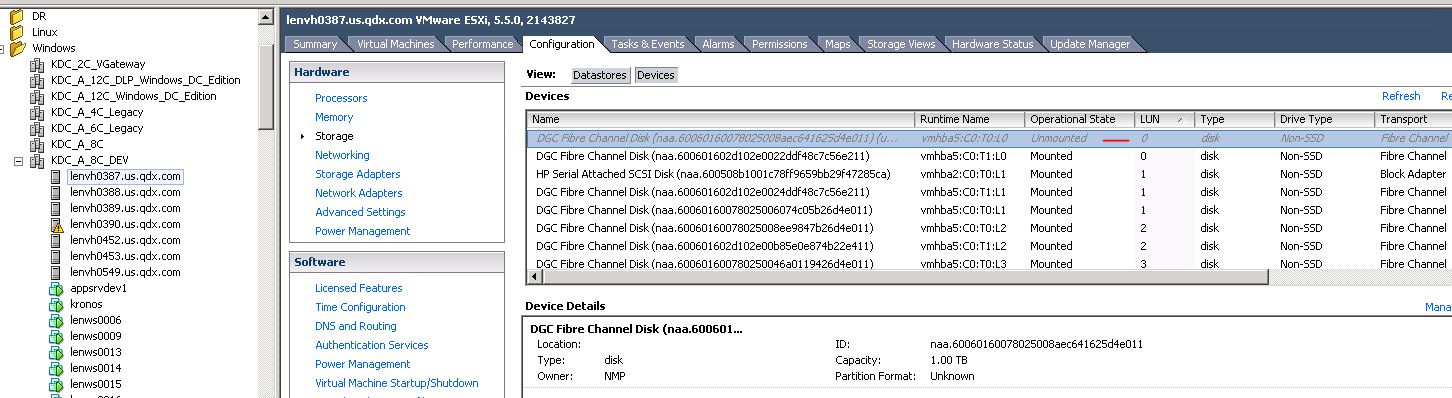Viewport: 1452px width, 398px height.
Task: Sort devices by Name column header
Action: pos(720,119)
